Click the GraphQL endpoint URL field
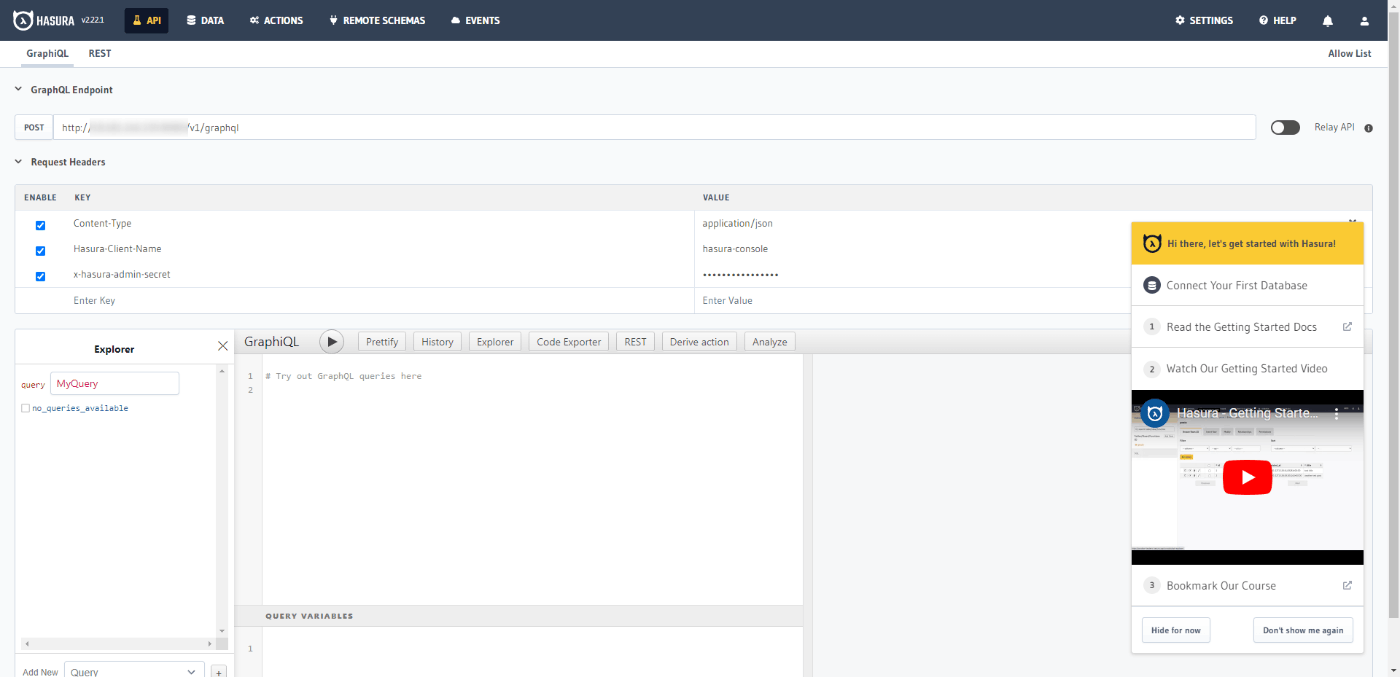The image size is (1400, 677). click(654, 127)
